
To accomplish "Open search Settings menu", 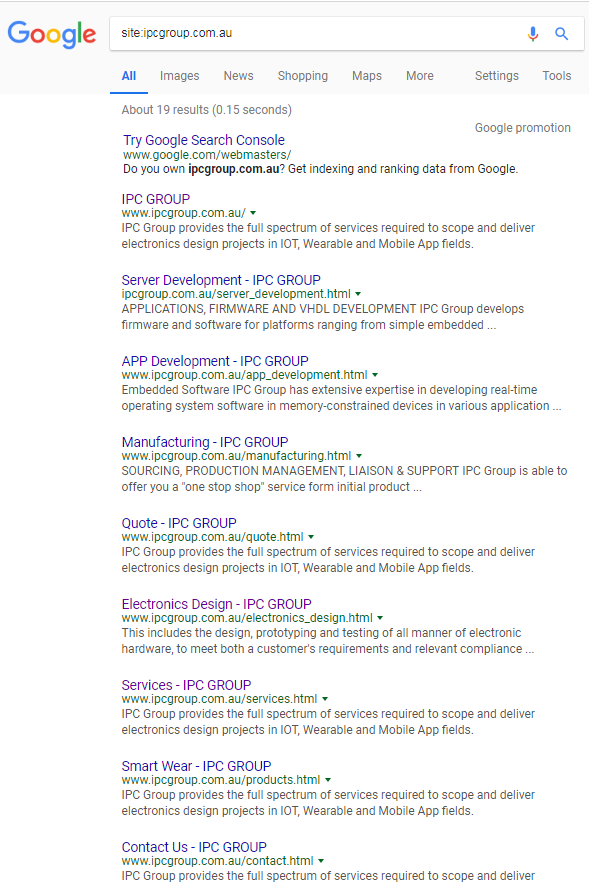I will pos(497,76).
